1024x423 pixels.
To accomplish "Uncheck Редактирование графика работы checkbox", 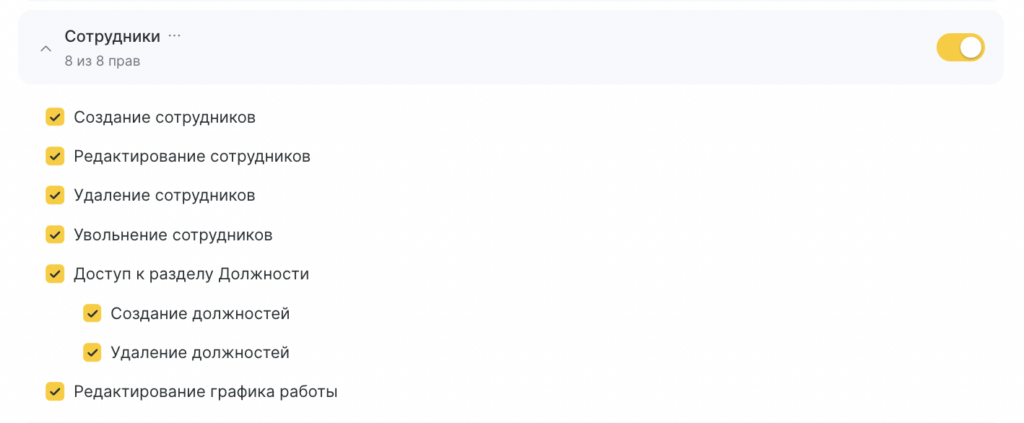I will [55, 392].
